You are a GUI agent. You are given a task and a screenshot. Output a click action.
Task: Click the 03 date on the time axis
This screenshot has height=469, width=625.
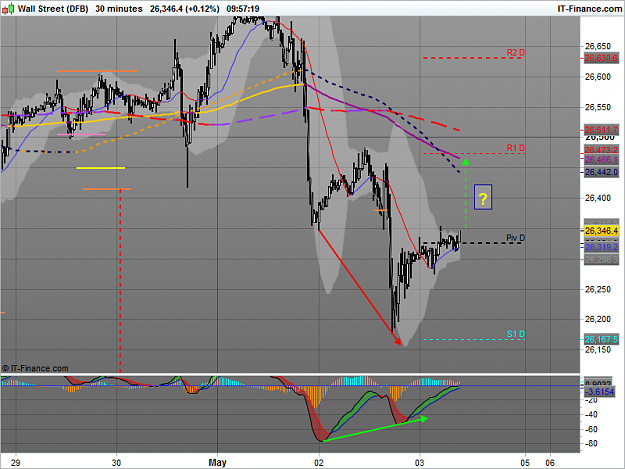click(419, 463)
